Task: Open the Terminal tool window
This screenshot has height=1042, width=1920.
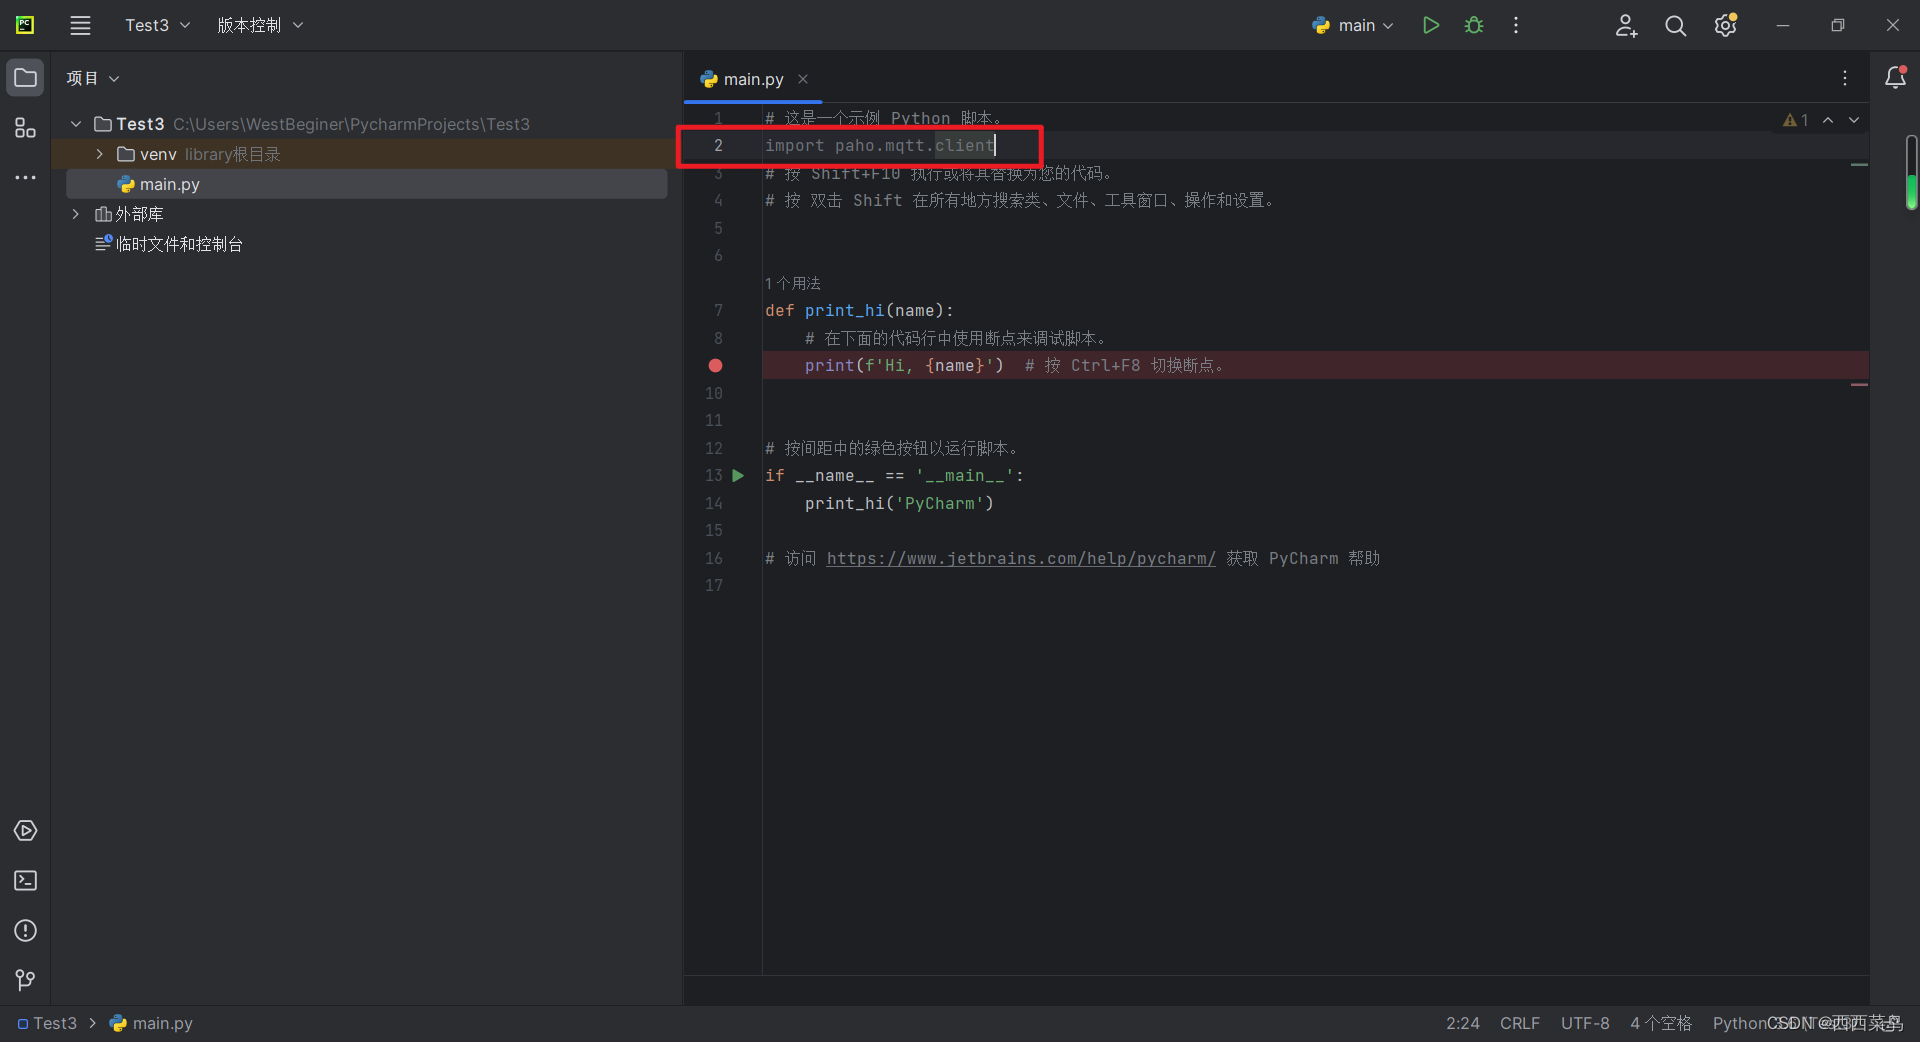Action: (25, 881)
